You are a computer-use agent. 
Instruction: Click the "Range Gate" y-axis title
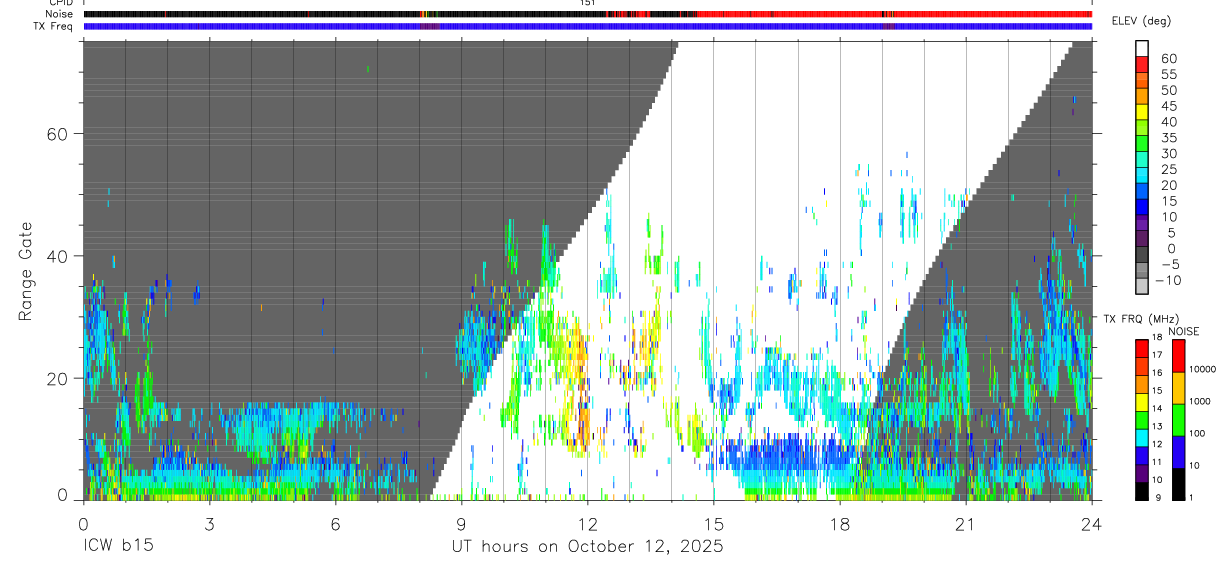tap(27, 271)
